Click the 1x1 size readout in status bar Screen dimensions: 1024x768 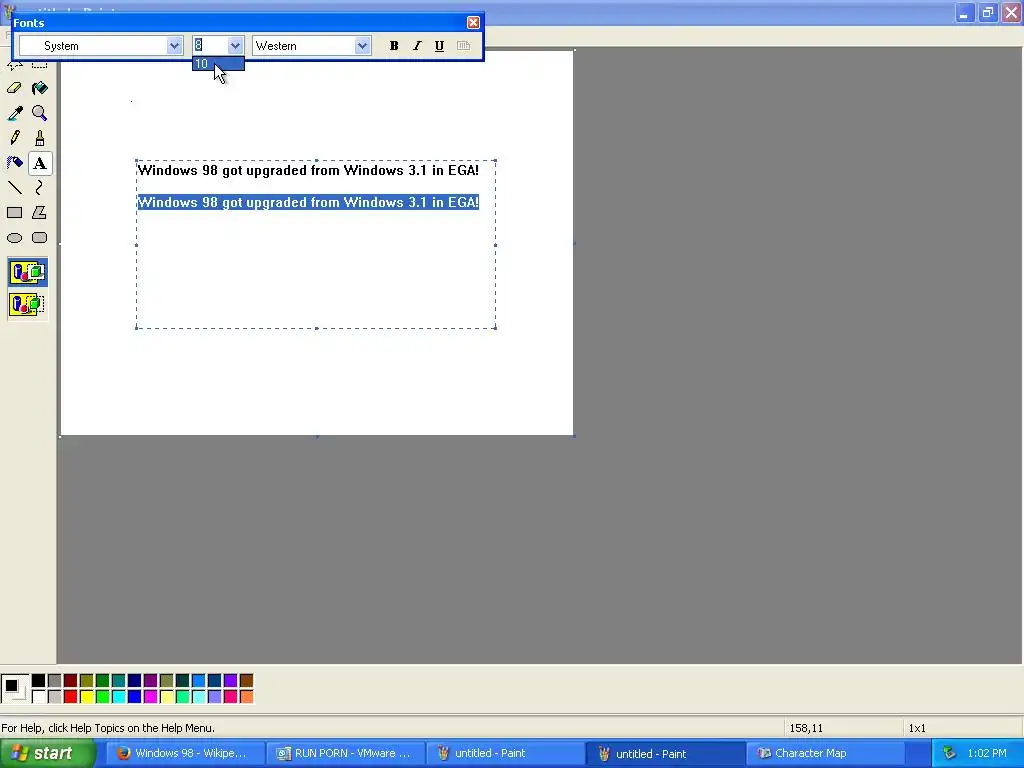[x=917, y=728]
